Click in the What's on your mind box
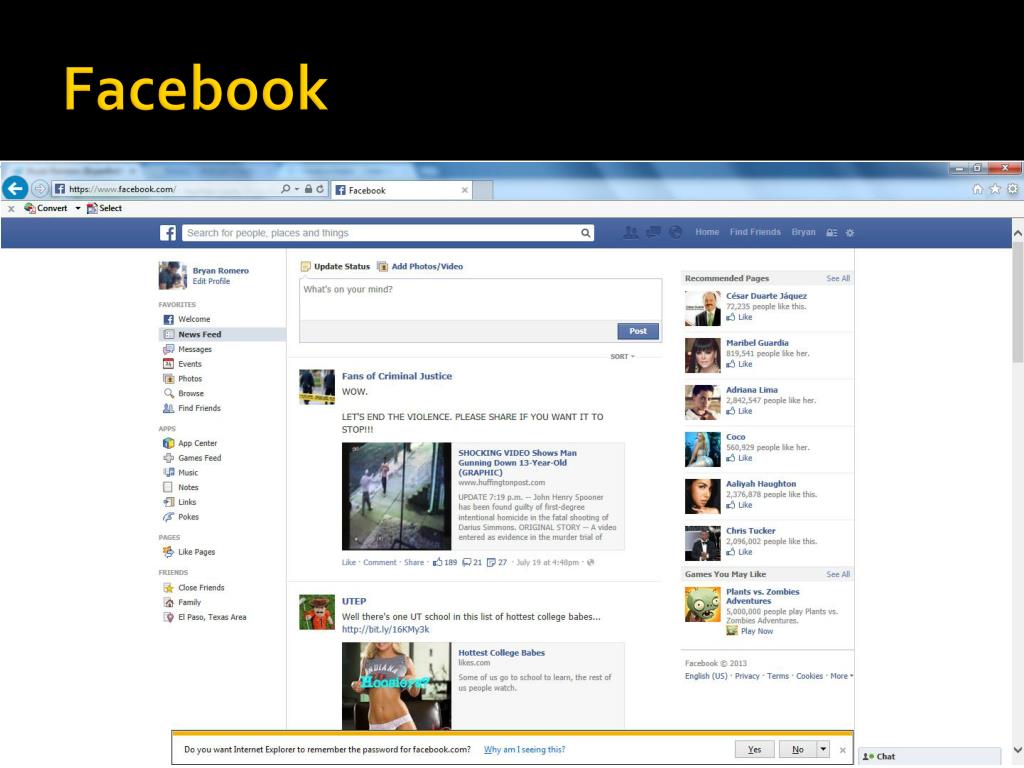The height and width of the screenshot is (768, 1024). [x=480, y=299]
